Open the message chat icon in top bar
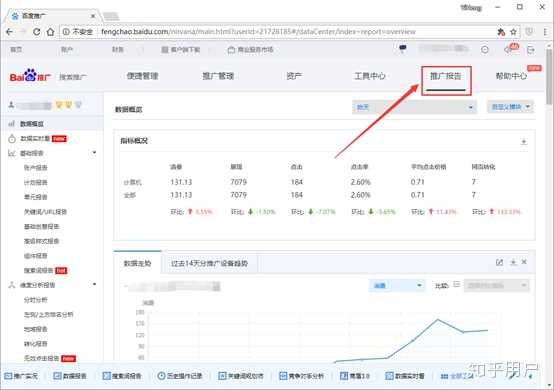This screenshot has width=554, height=390. click(x=402, y=49)
